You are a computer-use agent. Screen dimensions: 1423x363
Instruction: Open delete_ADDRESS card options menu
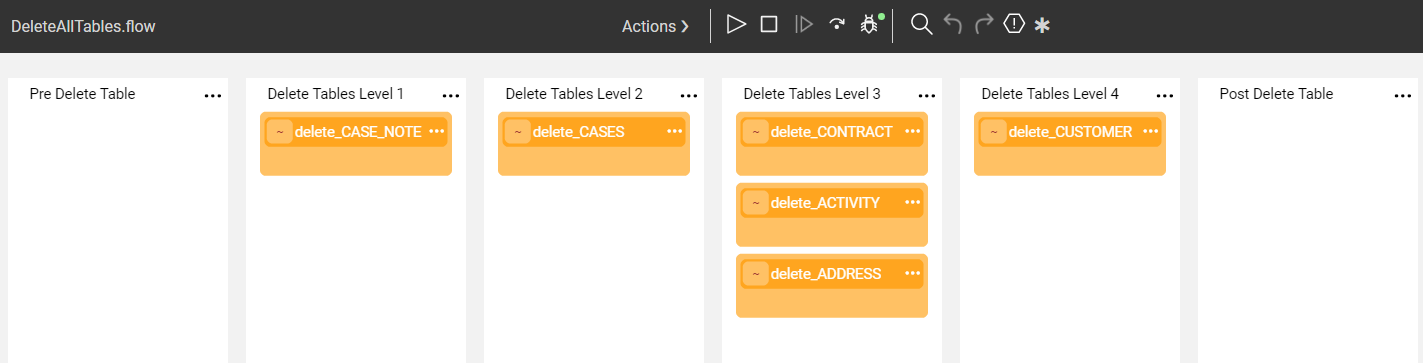[912, 273]
